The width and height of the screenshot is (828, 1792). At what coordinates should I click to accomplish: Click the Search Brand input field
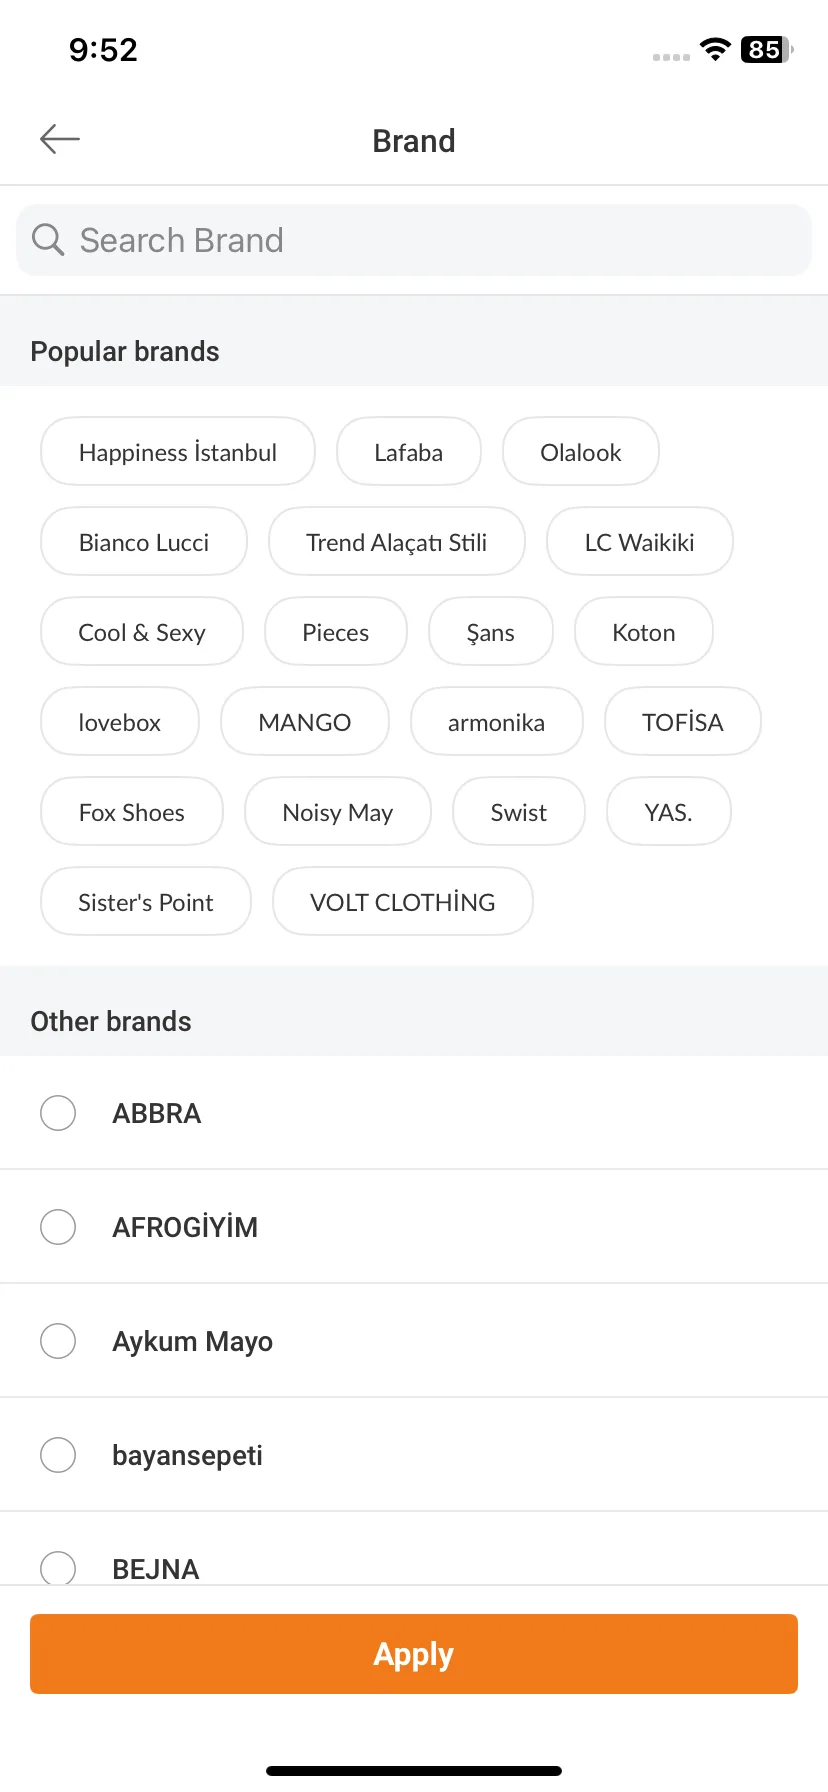[414, 240]
